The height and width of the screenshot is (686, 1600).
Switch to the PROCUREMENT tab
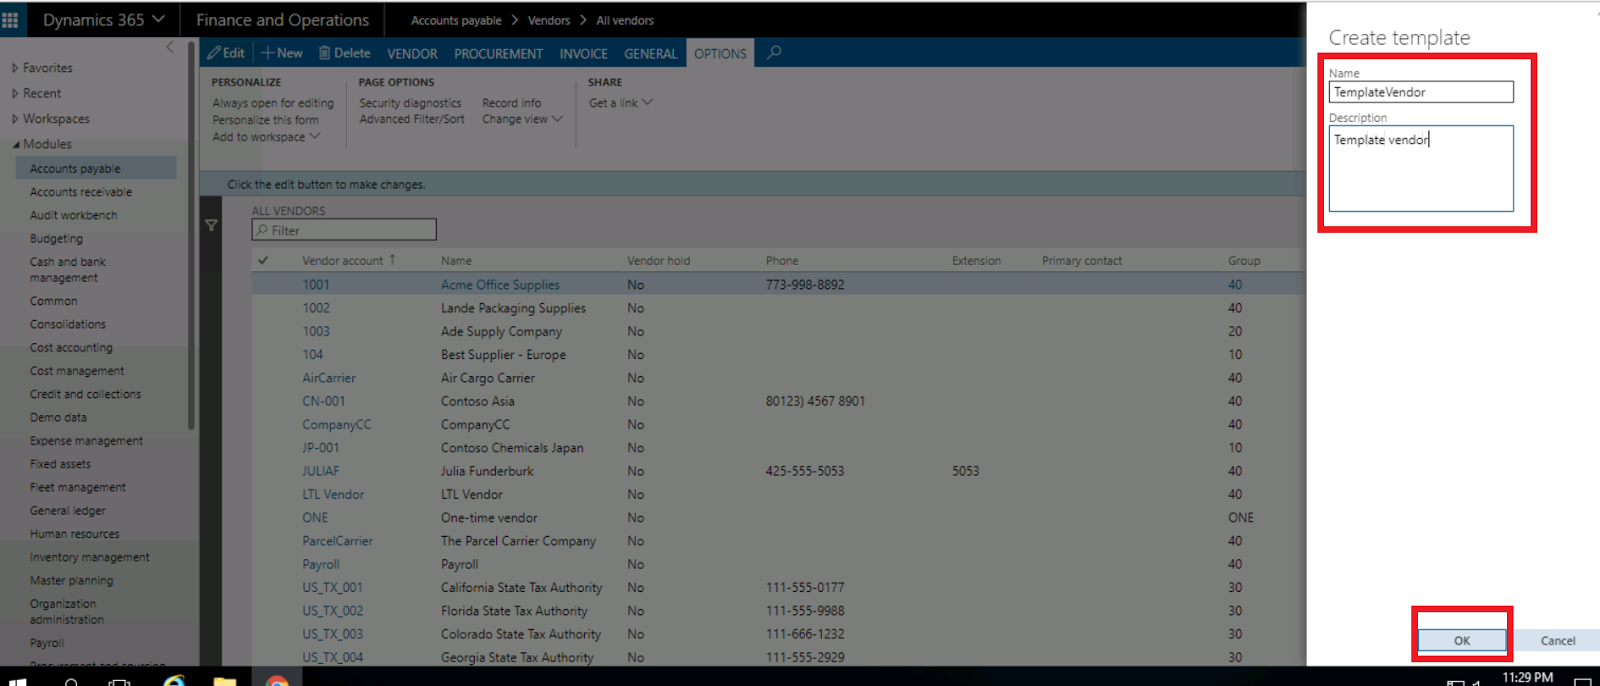click(498, 54)
